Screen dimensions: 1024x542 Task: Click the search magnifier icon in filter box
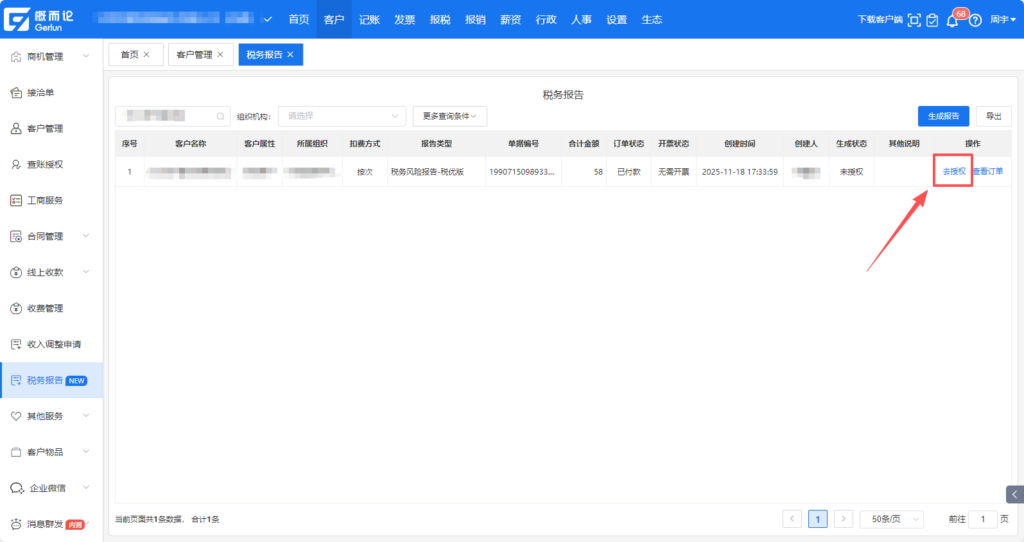pos(220,116)
